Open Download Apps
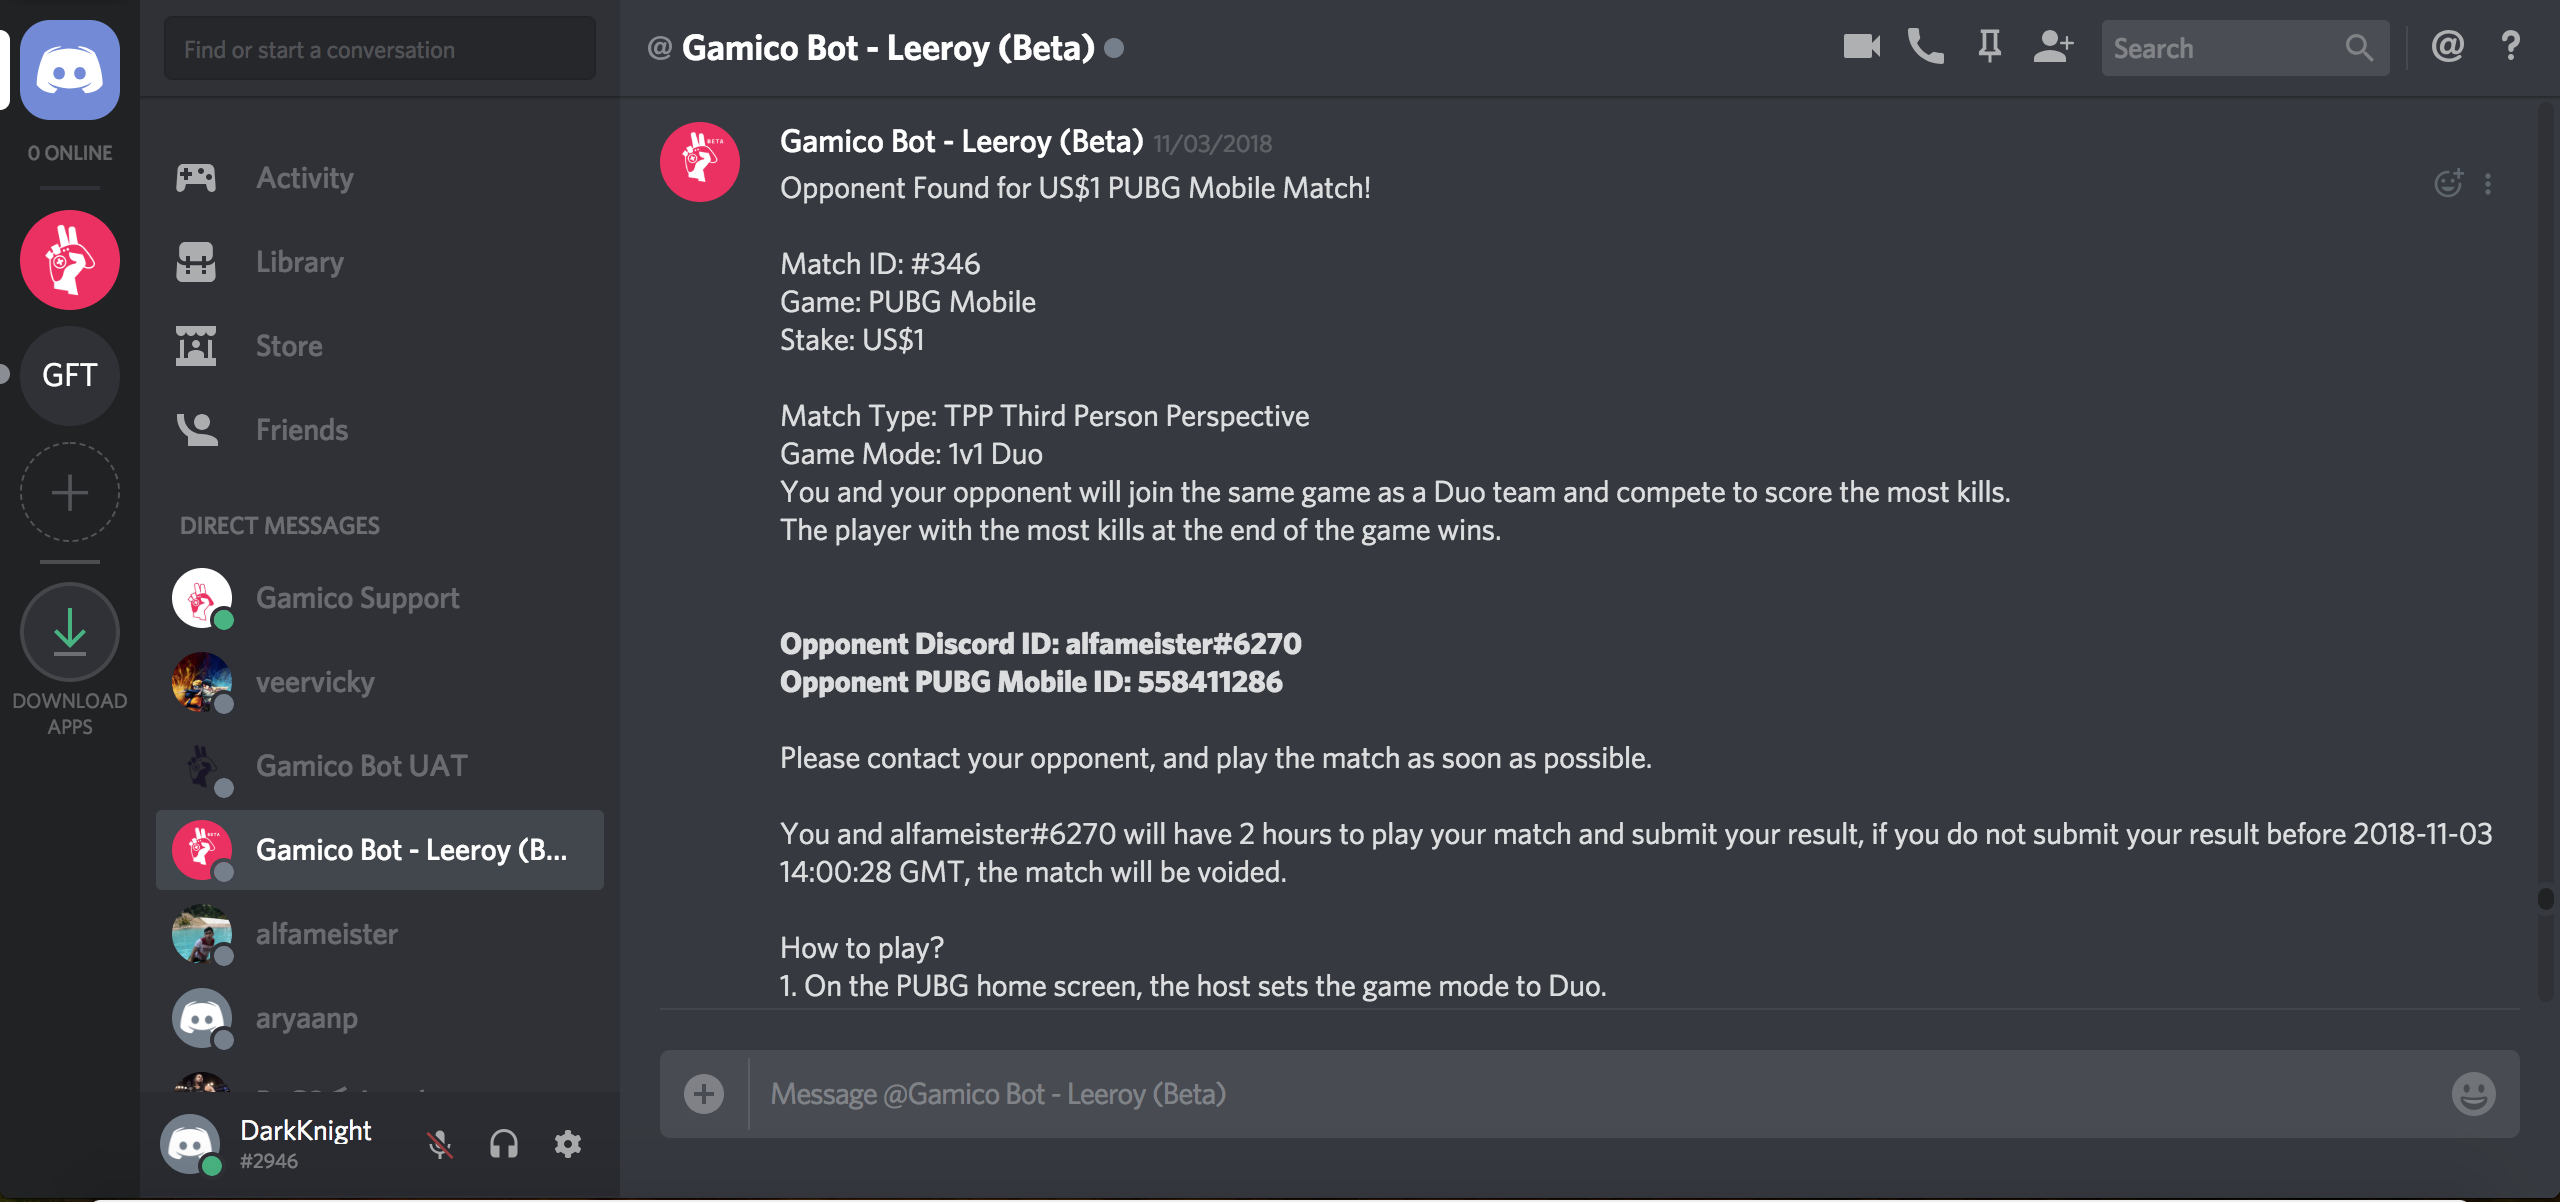Screen dimensions: 2560x1202 (x=69, y=631)
